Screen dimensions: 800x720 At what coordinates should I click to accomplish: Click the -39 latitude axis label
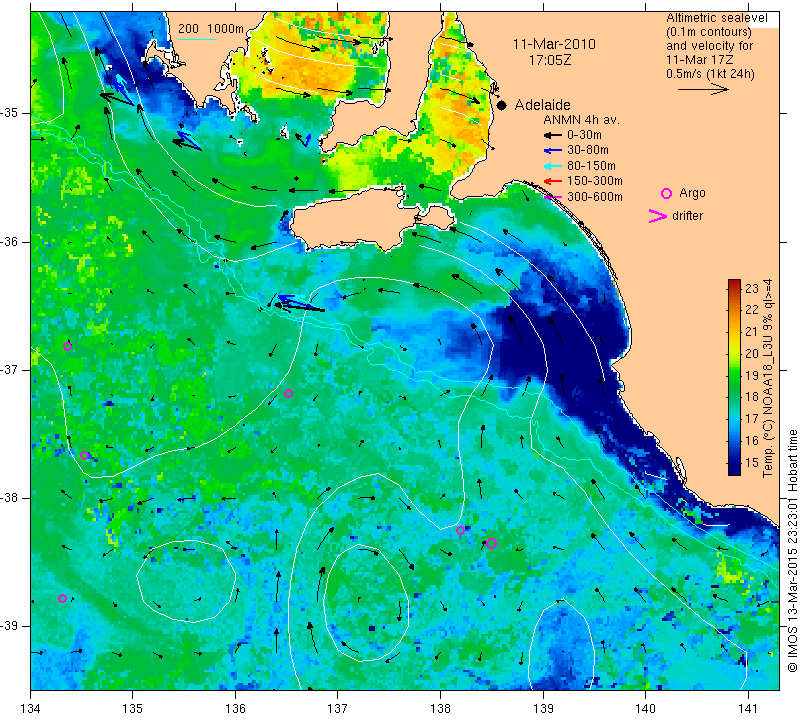pos(10,626)
